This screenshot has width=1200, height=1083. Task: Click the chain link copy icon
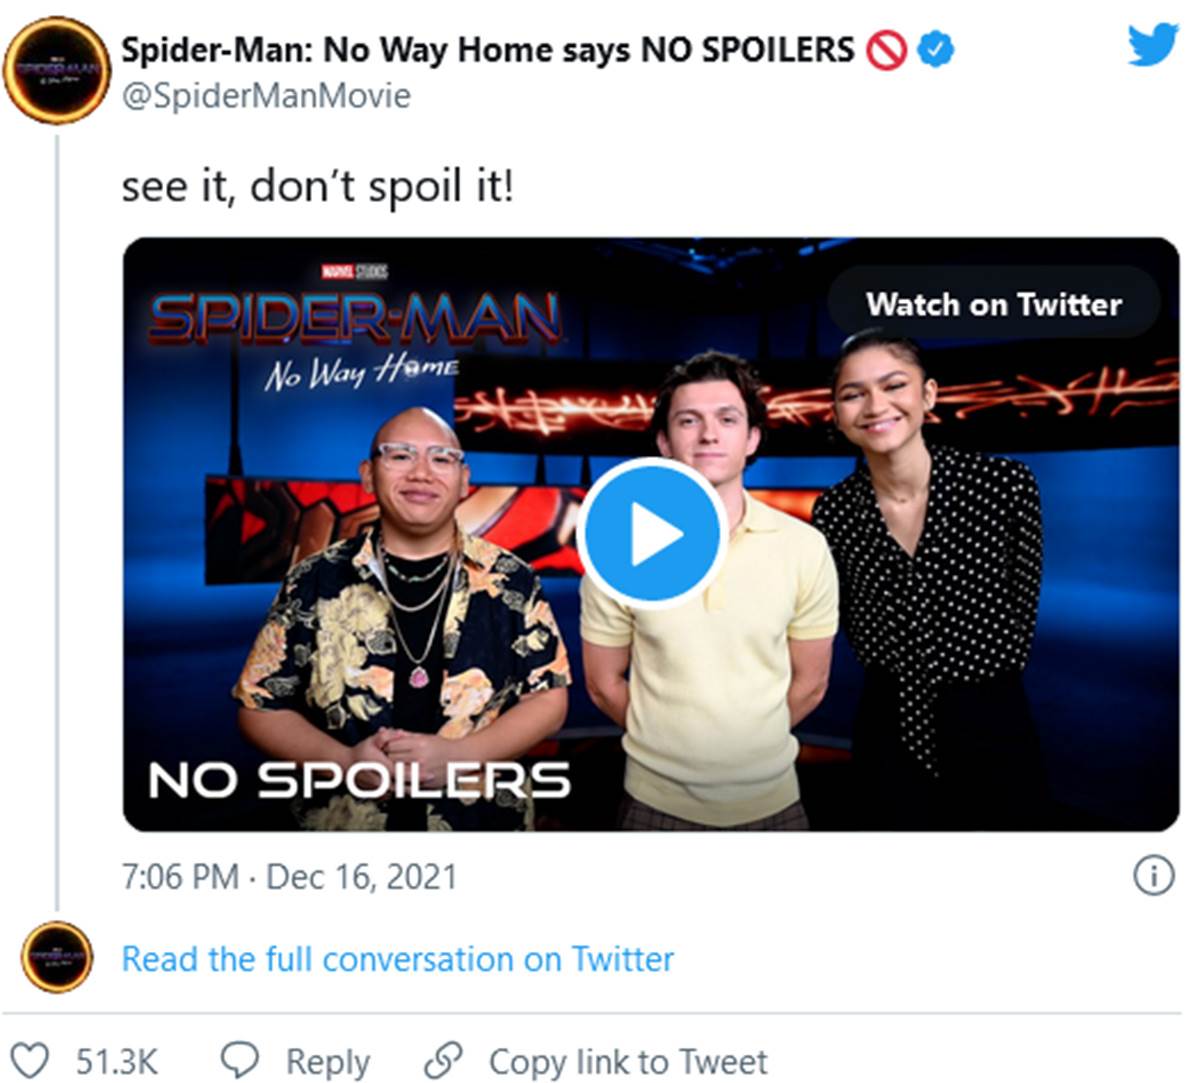pyautogui.click(x=443, y=1060)
